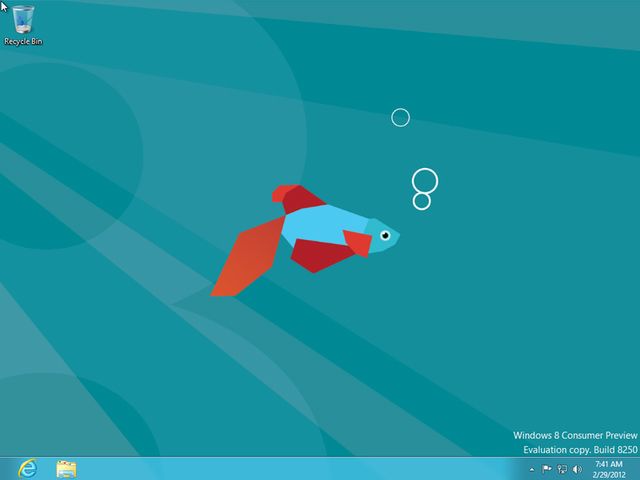Expand the hidden tray icons arrow
Screen dimensions: 640x480
pos(533,469)
